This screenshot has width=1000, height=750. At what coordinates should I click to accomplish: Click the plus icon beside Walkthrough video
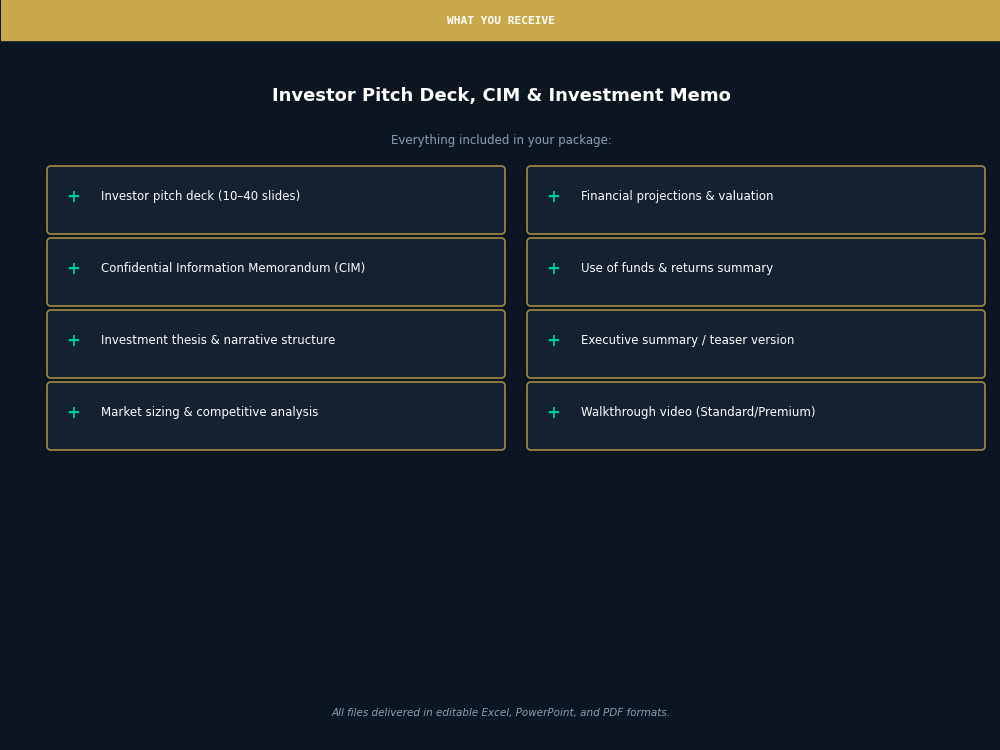point(554,413)
